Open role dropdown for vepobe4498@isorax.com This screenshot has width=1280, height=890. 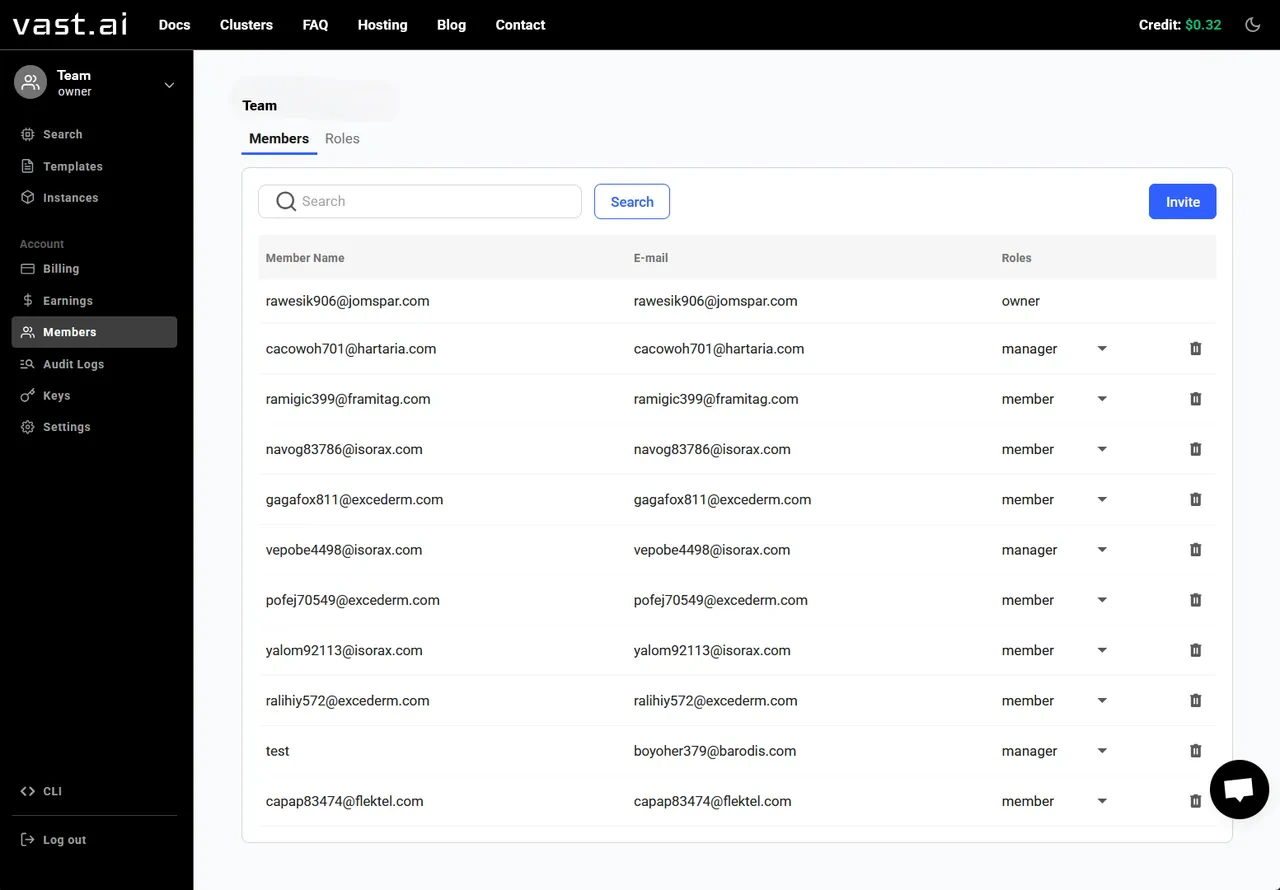click(x=1102, y=549)
